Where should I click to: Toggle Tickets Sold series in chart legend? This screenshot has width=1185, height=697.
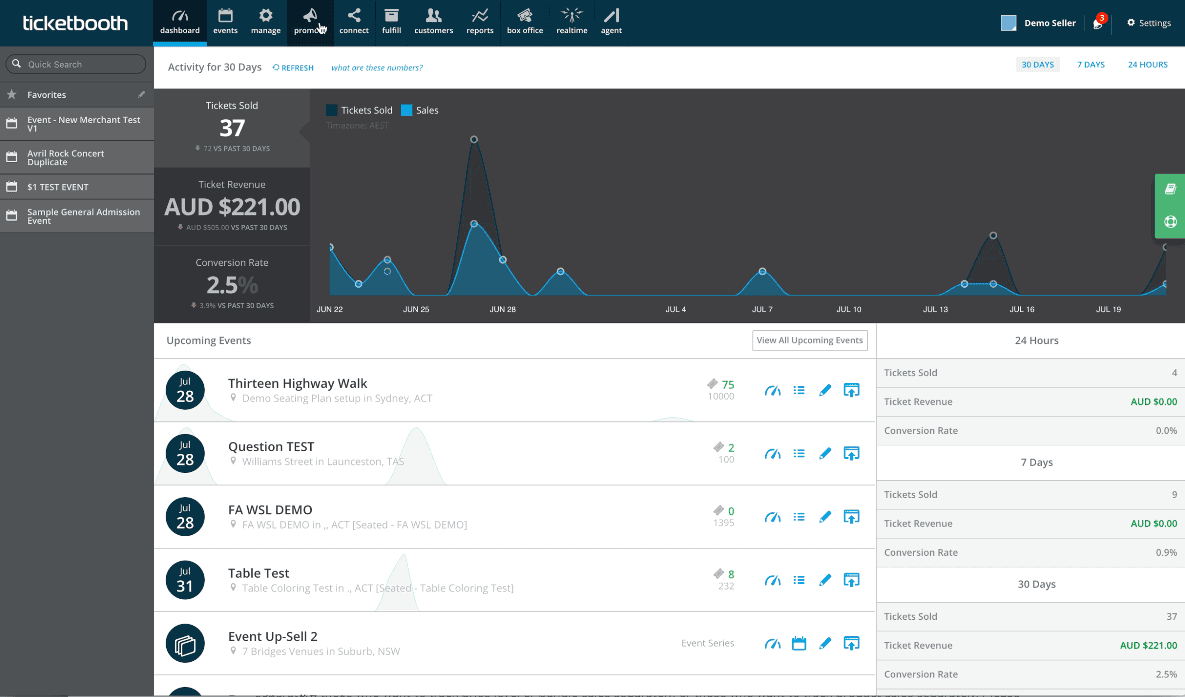[359, 110]
